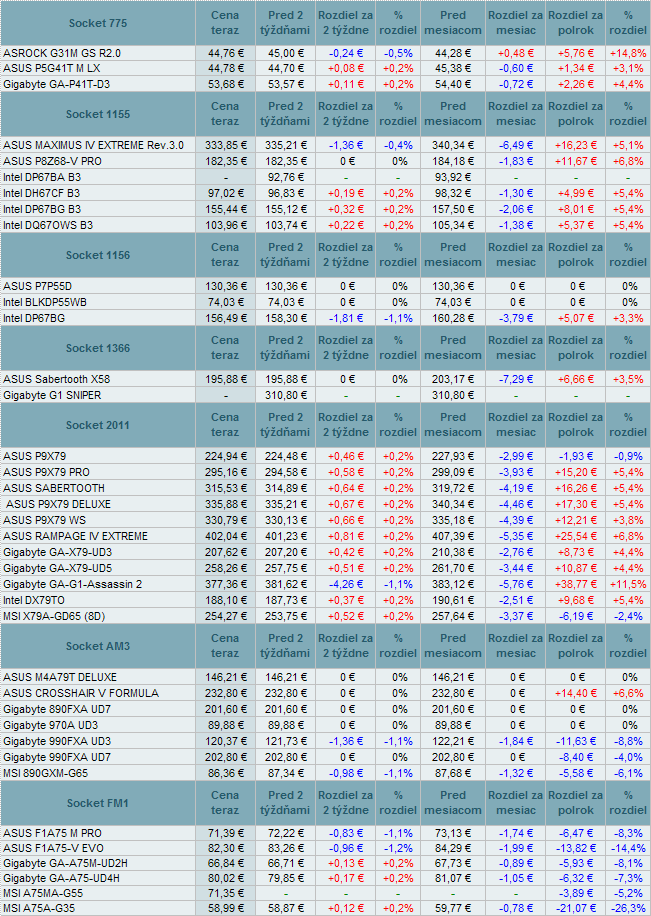Click ASROCK G31M half-year percent +14,8%
This screenshot has height=916, width=651.
tap(628, 53)
